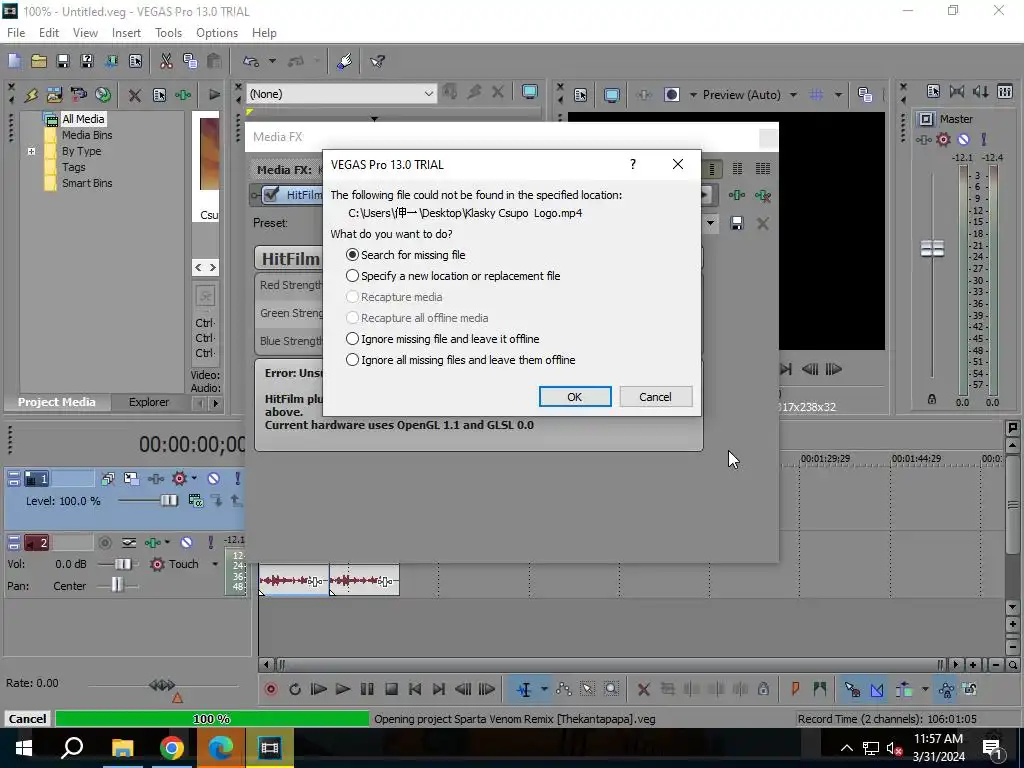Click the Save floppy disk icon
This screenshot has height=768, width=1024.
(x=63, y=61)
